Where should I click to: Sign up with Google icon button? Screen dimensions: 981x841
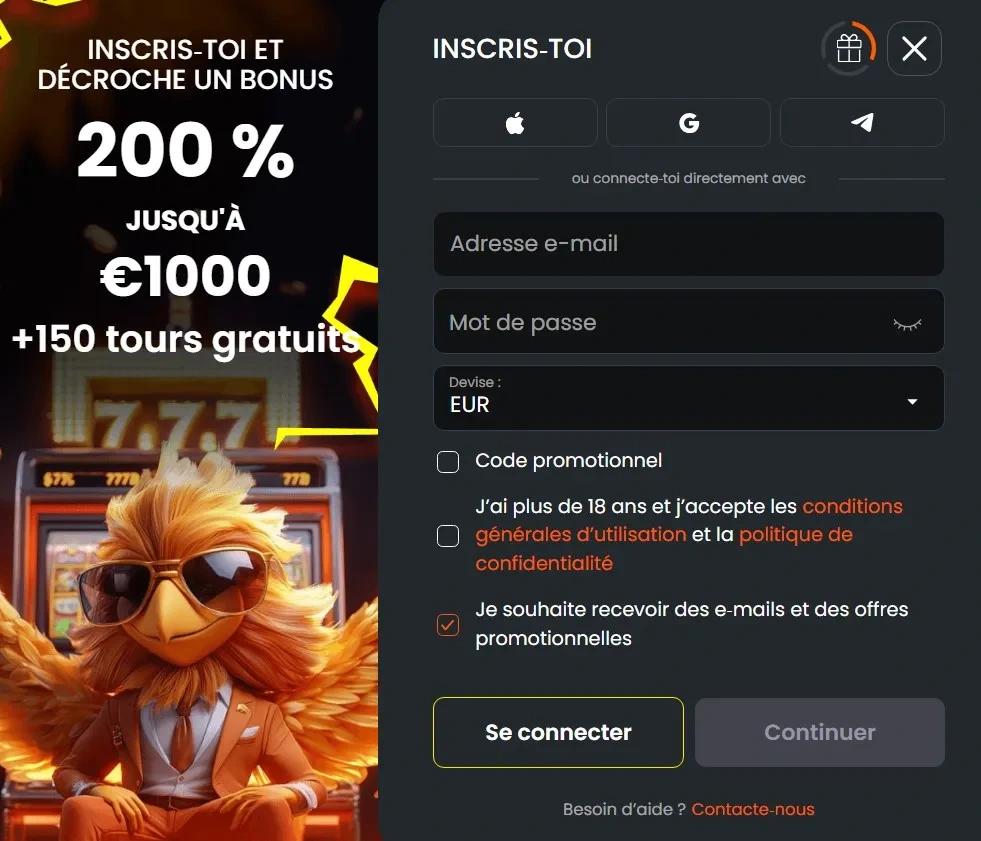pyautogui.click(x=688, y=123)
